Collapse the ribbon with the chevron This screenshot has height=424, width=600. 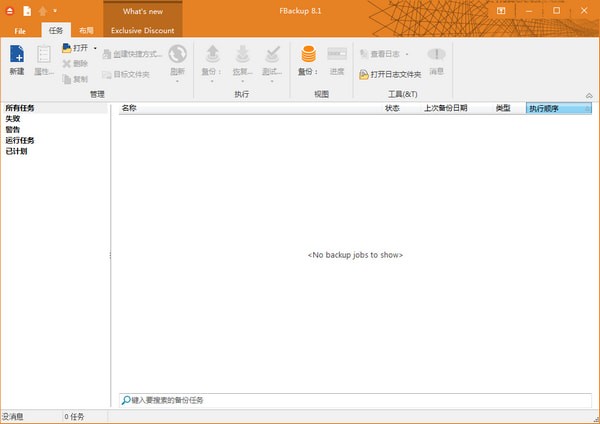point(589,95)
